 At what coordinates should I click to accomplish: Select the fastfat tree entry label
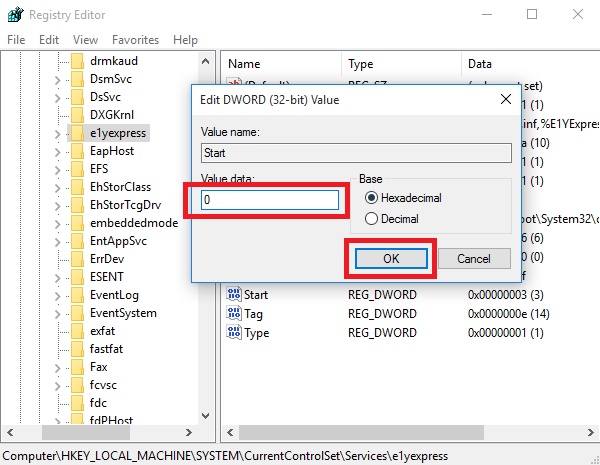click(106, 349)
